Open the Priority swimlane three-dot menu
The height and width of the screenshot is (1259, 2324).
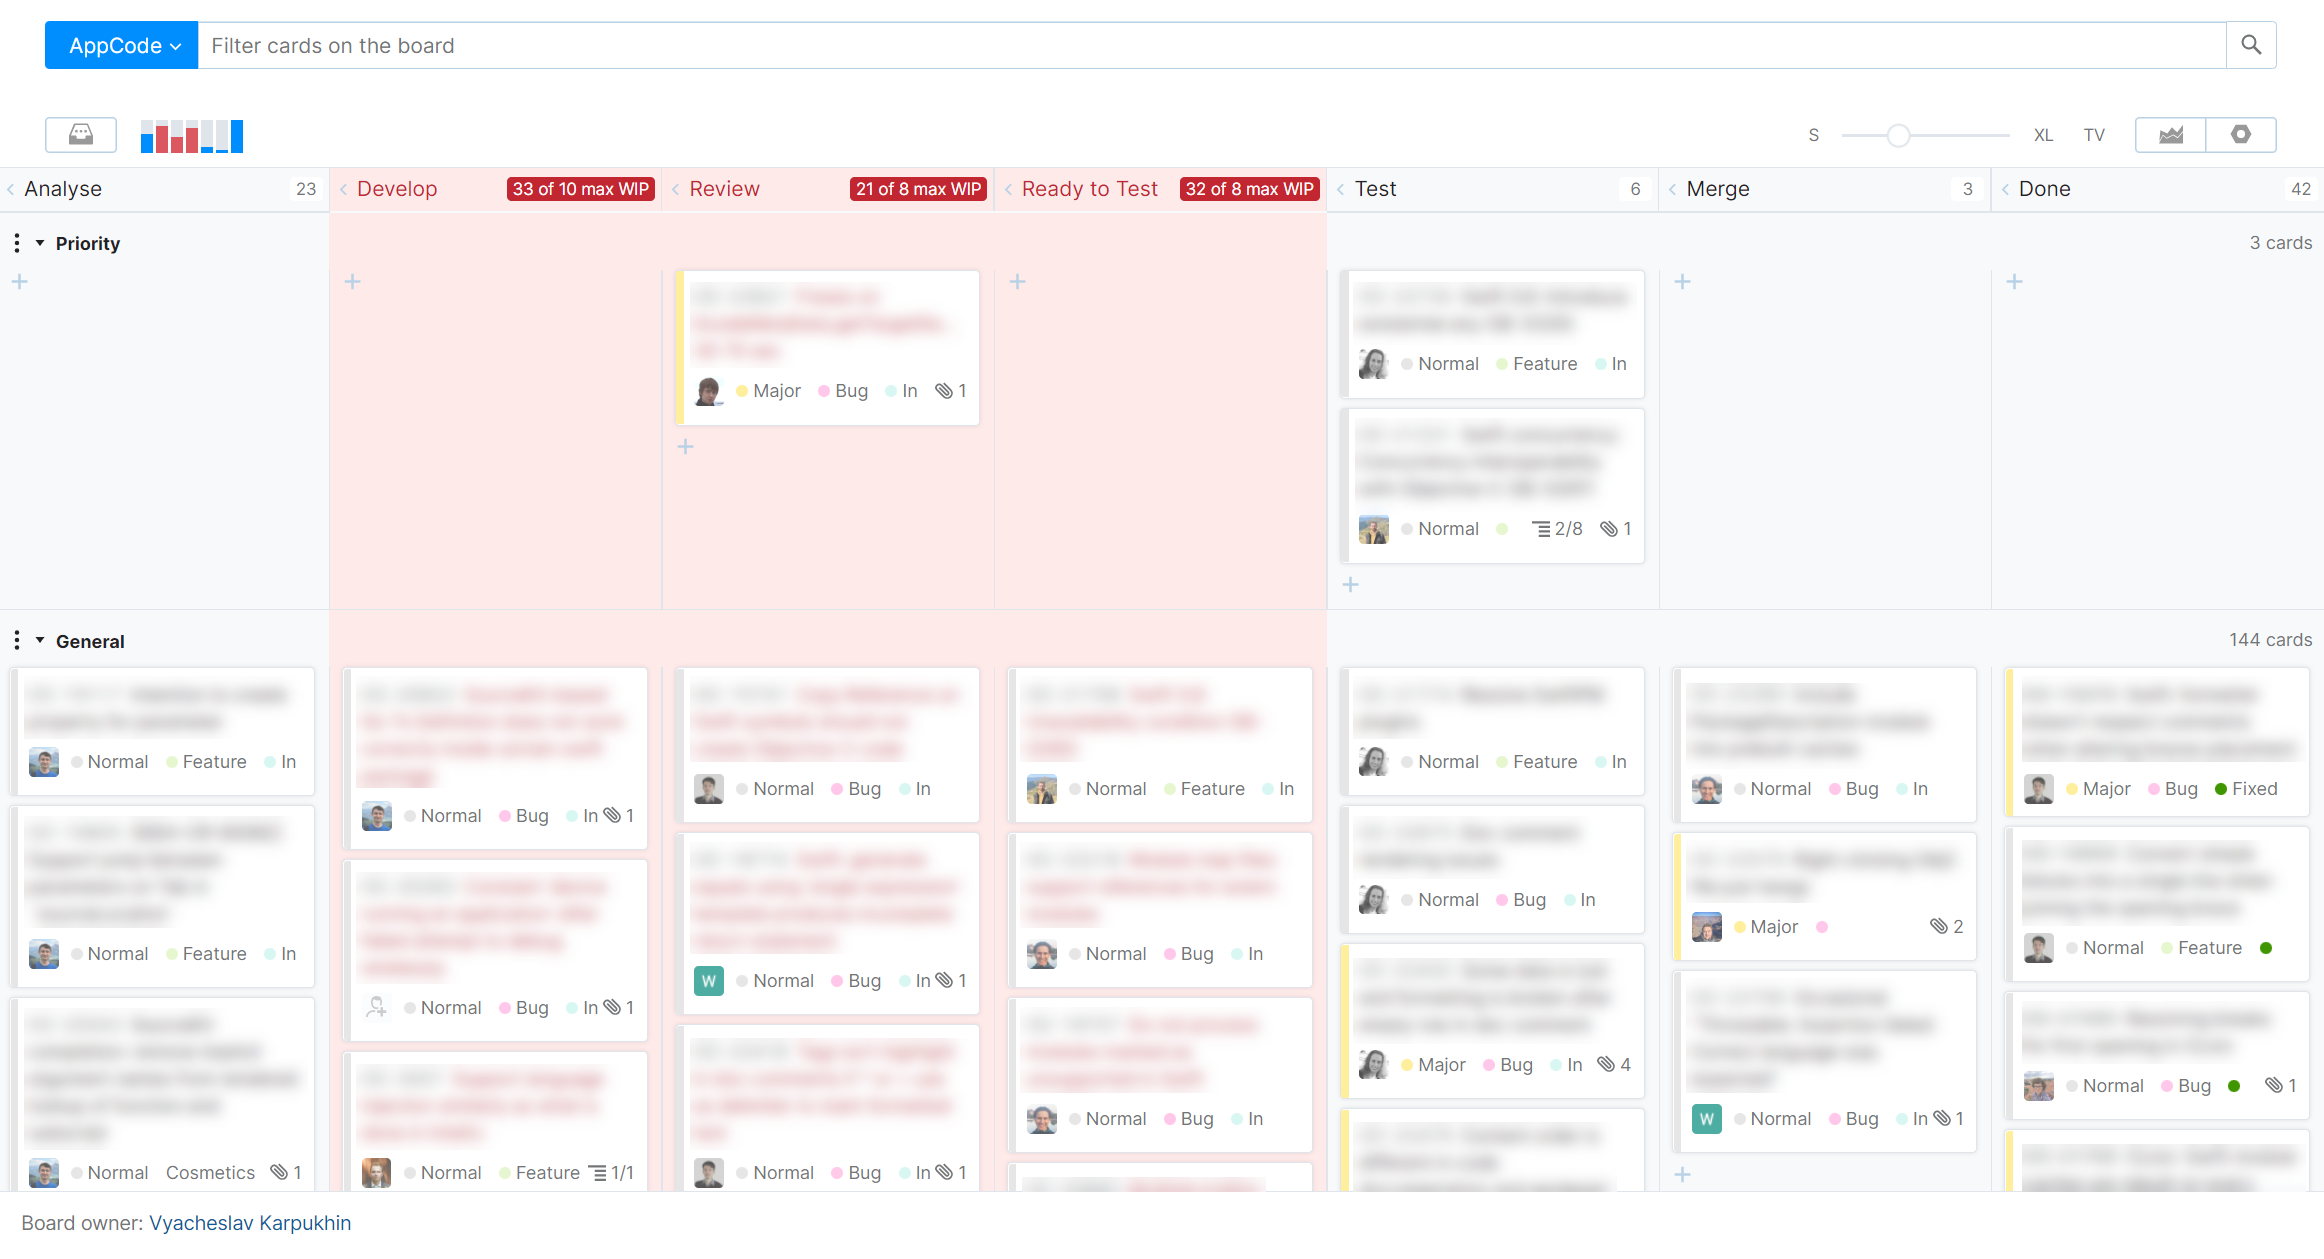[17, 243]
